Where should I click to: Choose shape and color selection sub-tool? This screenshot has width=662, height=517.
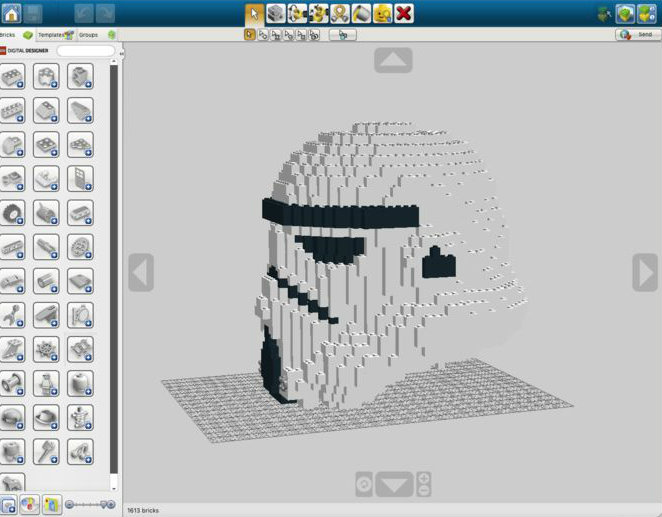click(x=314, y=35)
